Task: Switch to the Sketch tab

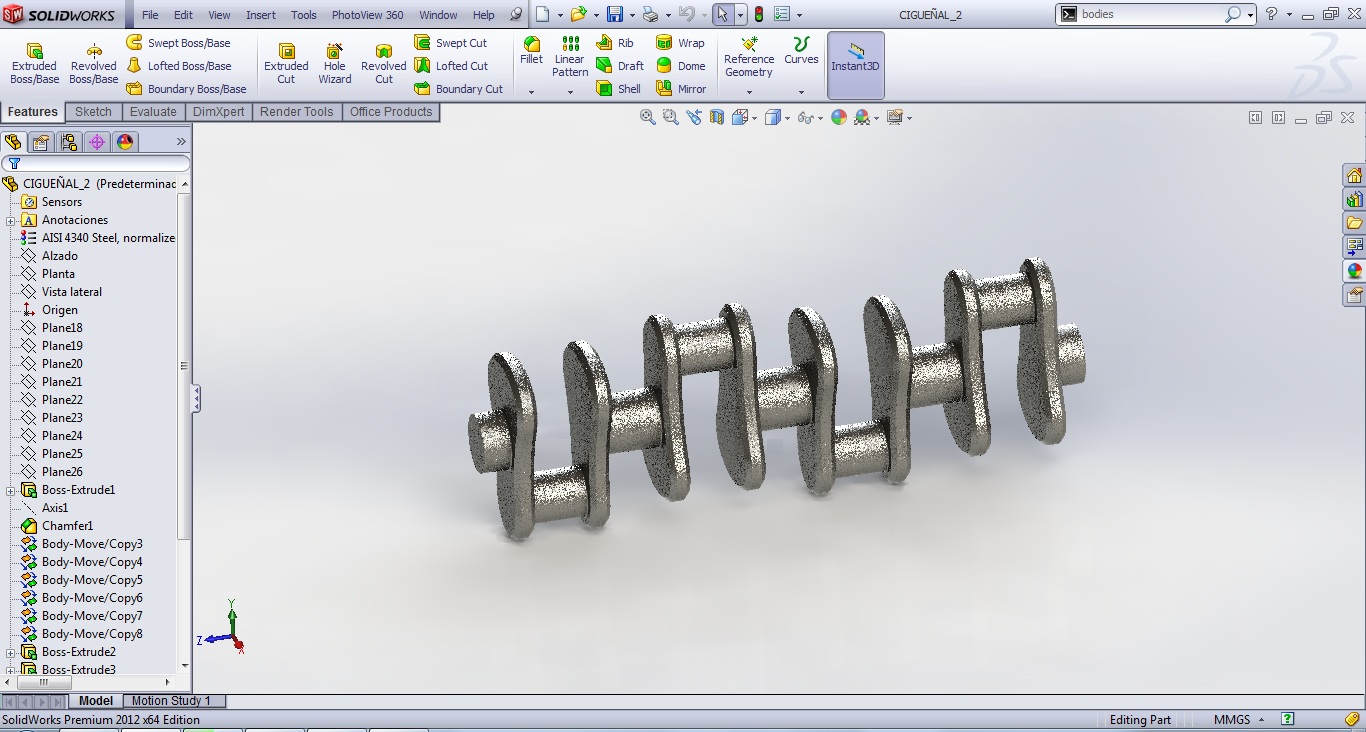Action: (x=93, y=112)
